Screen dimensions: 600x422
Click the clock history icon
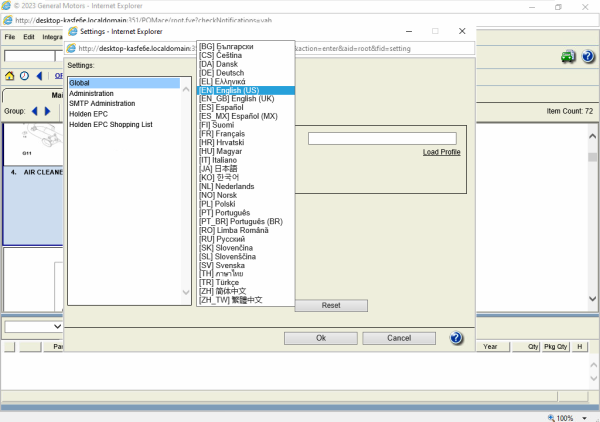(24, 76)
